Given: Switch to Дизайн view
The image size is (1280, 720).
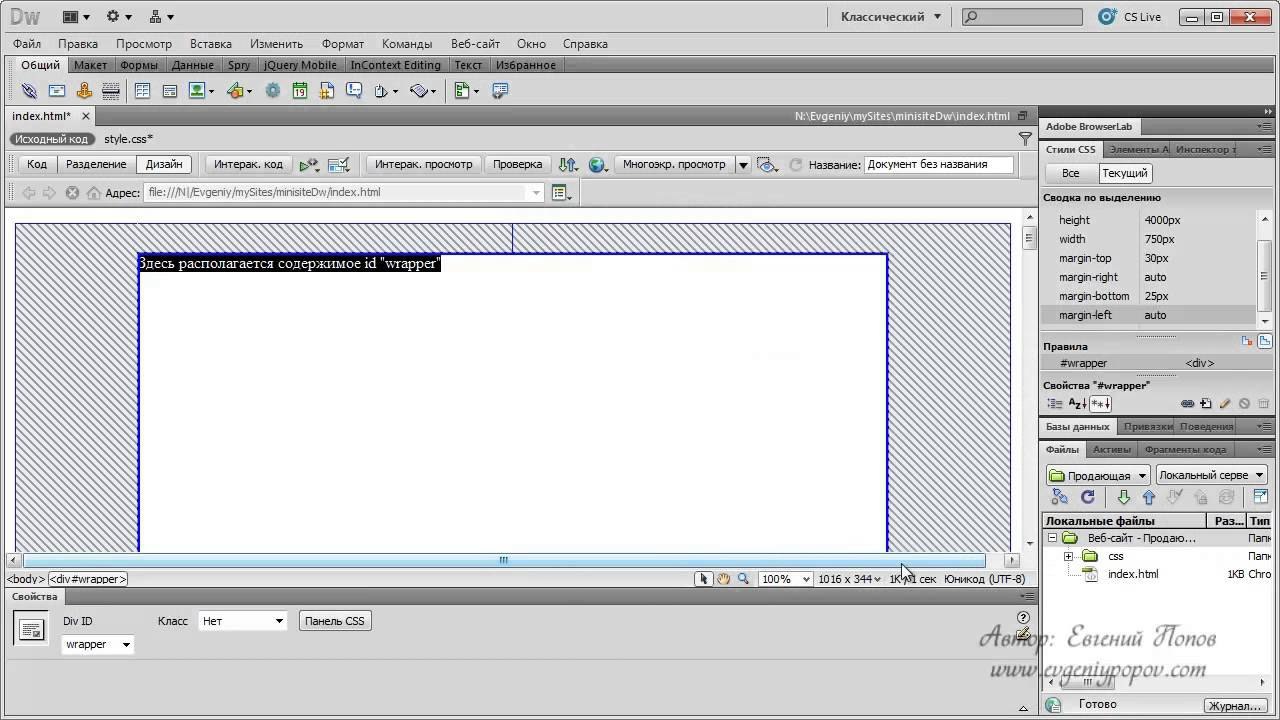Looking at the screenshot, I should 164,164.
